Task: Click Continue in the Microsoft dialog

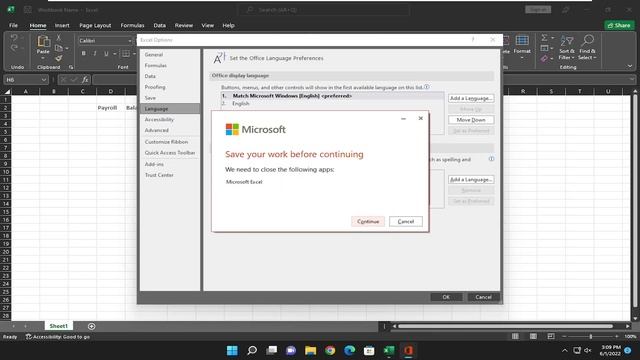Action: click(368, 221)
